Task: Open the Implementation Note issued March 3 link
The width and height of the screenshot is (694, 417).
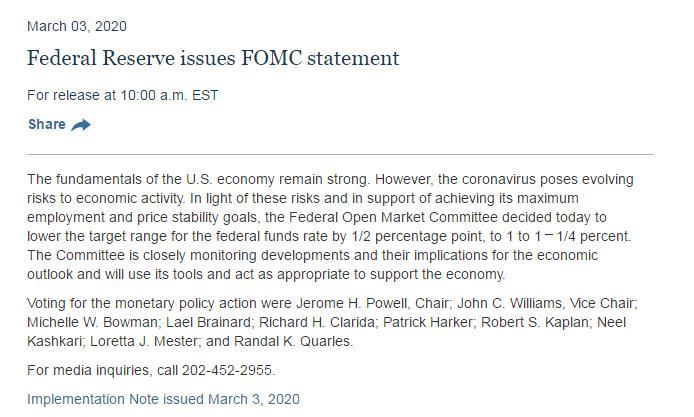Action: (163, 399)
